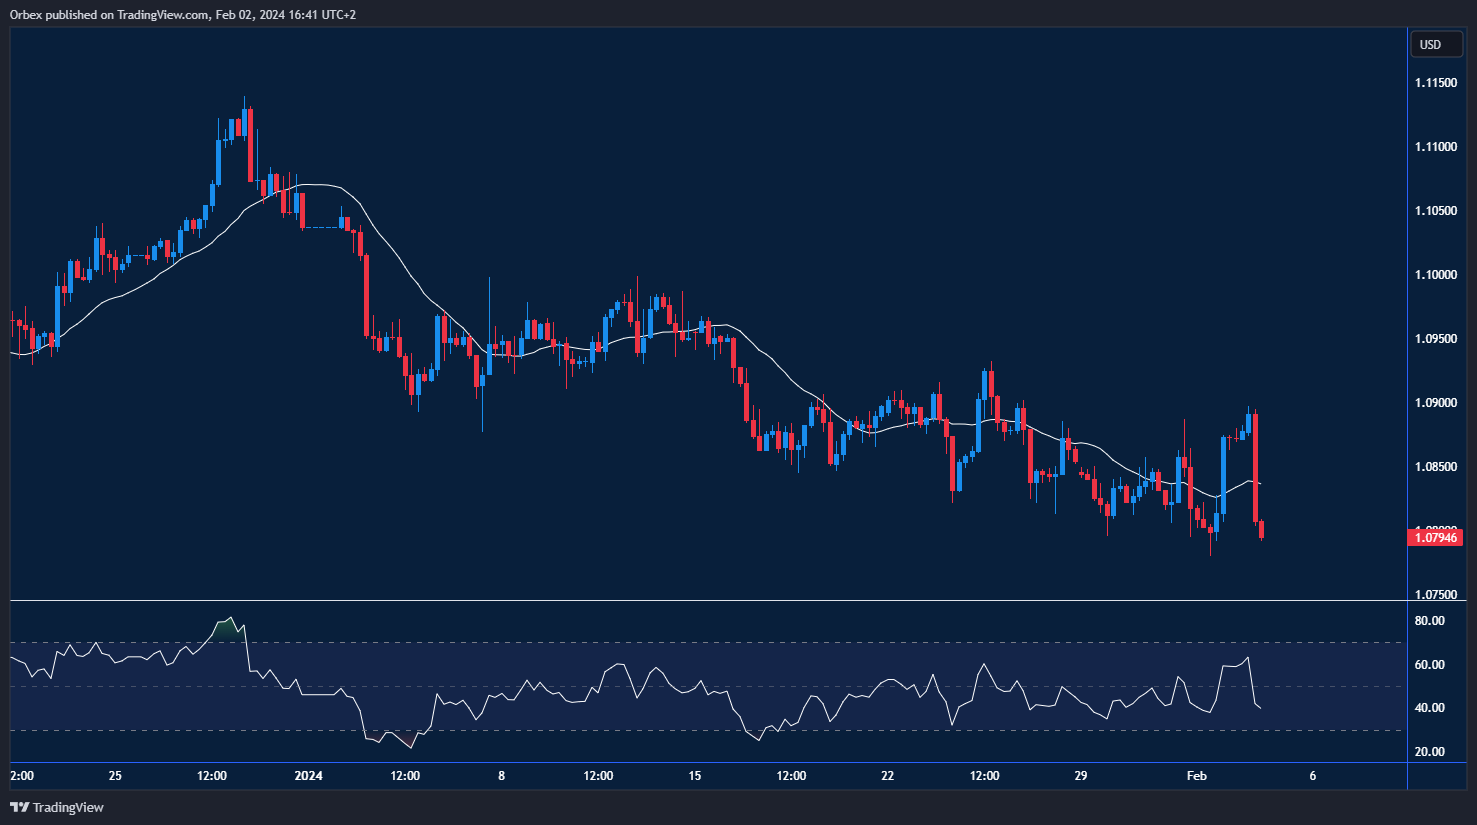Click the 1.07500 price scale label

1435,595
